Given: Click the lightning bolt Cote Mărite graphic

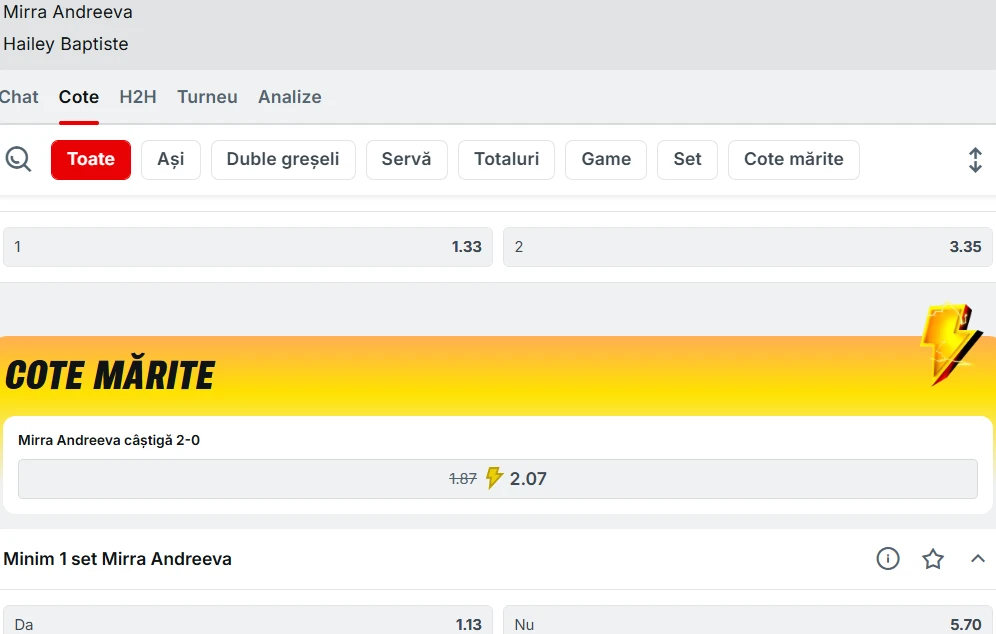Looking at the screenshot, I should (x=949, y=344).
